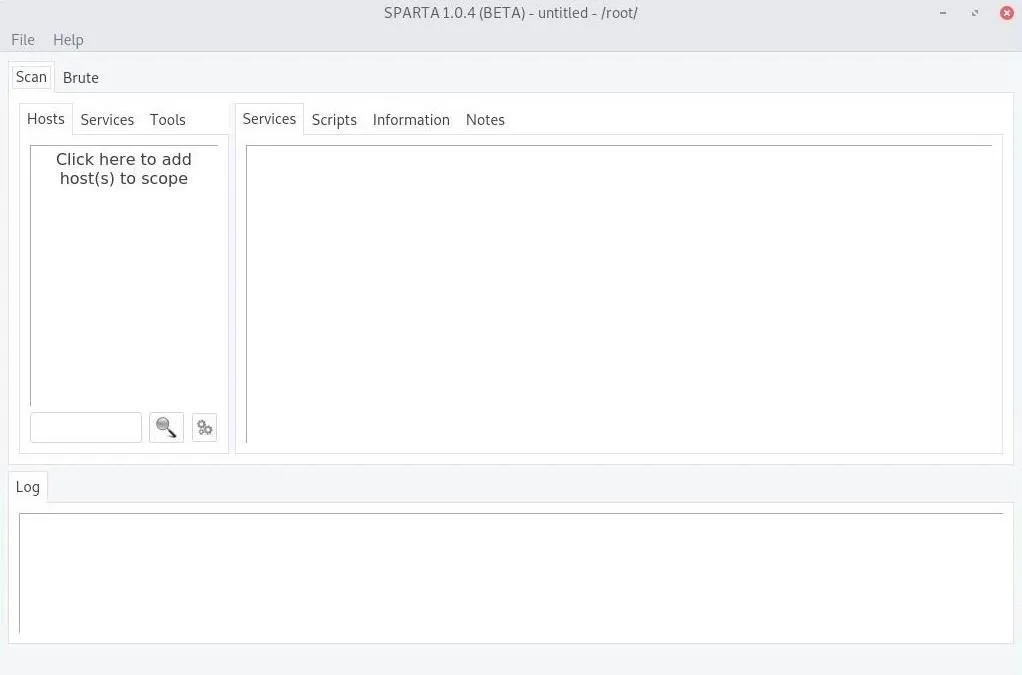This screenshot has width=1022, height=675.
Task: Open the Information tab
Action: (411, 120)
